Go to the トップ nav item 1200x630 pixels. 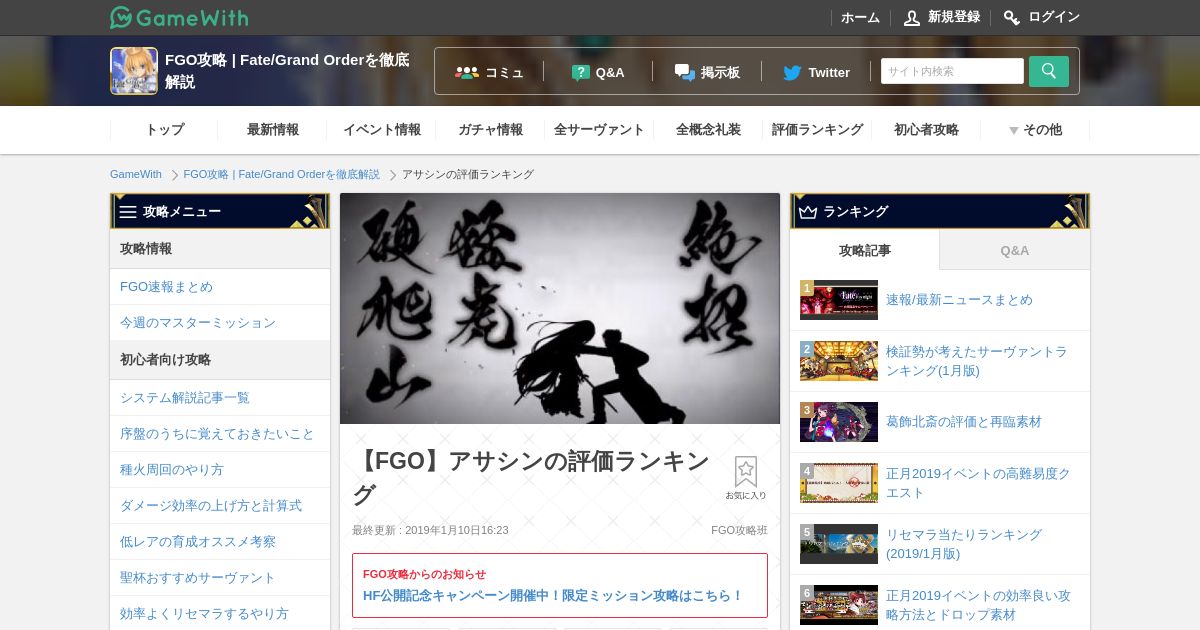[165, 130]
